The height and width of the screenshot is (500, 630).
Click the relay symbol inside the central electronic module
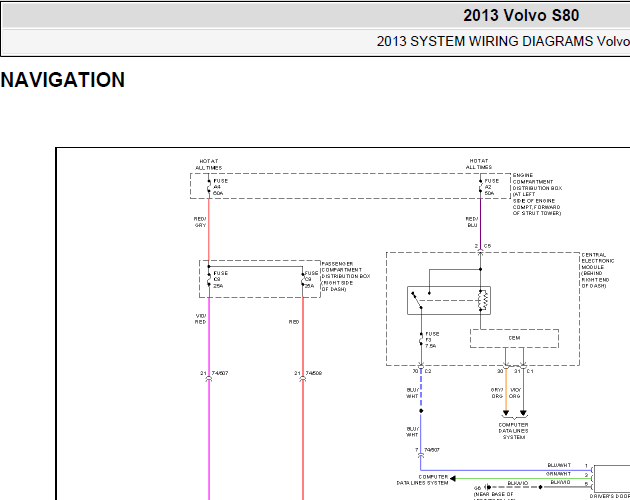(x=449, y=300)
